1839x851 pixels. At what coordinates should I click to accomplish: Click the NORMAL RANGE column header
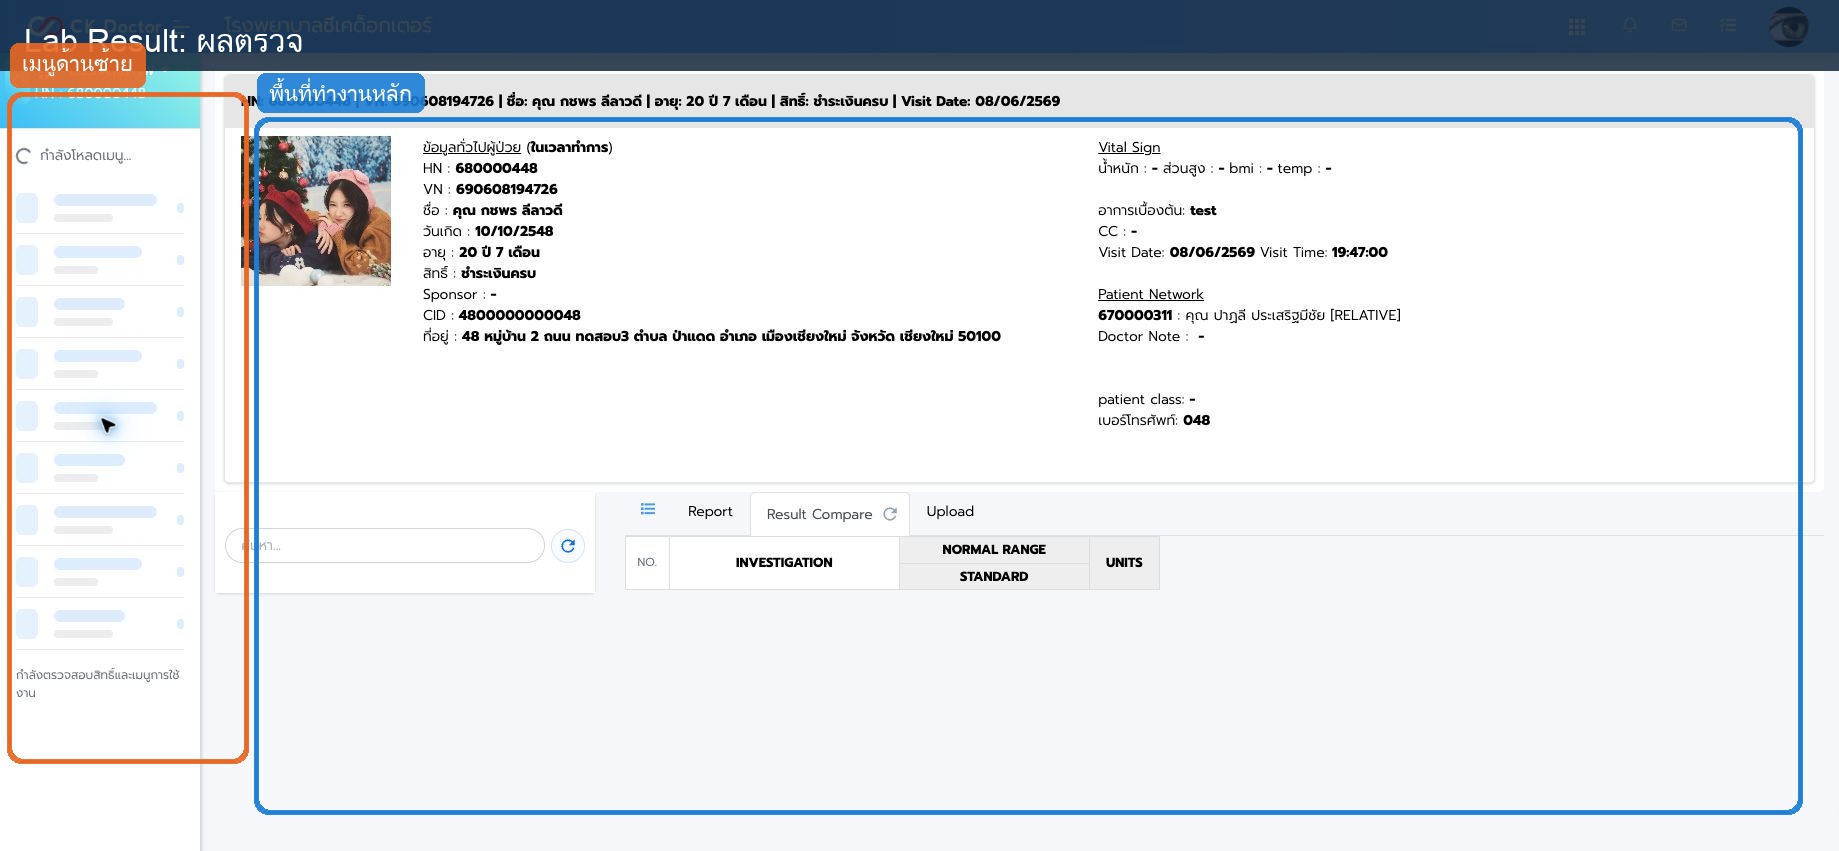coord(994,550)
